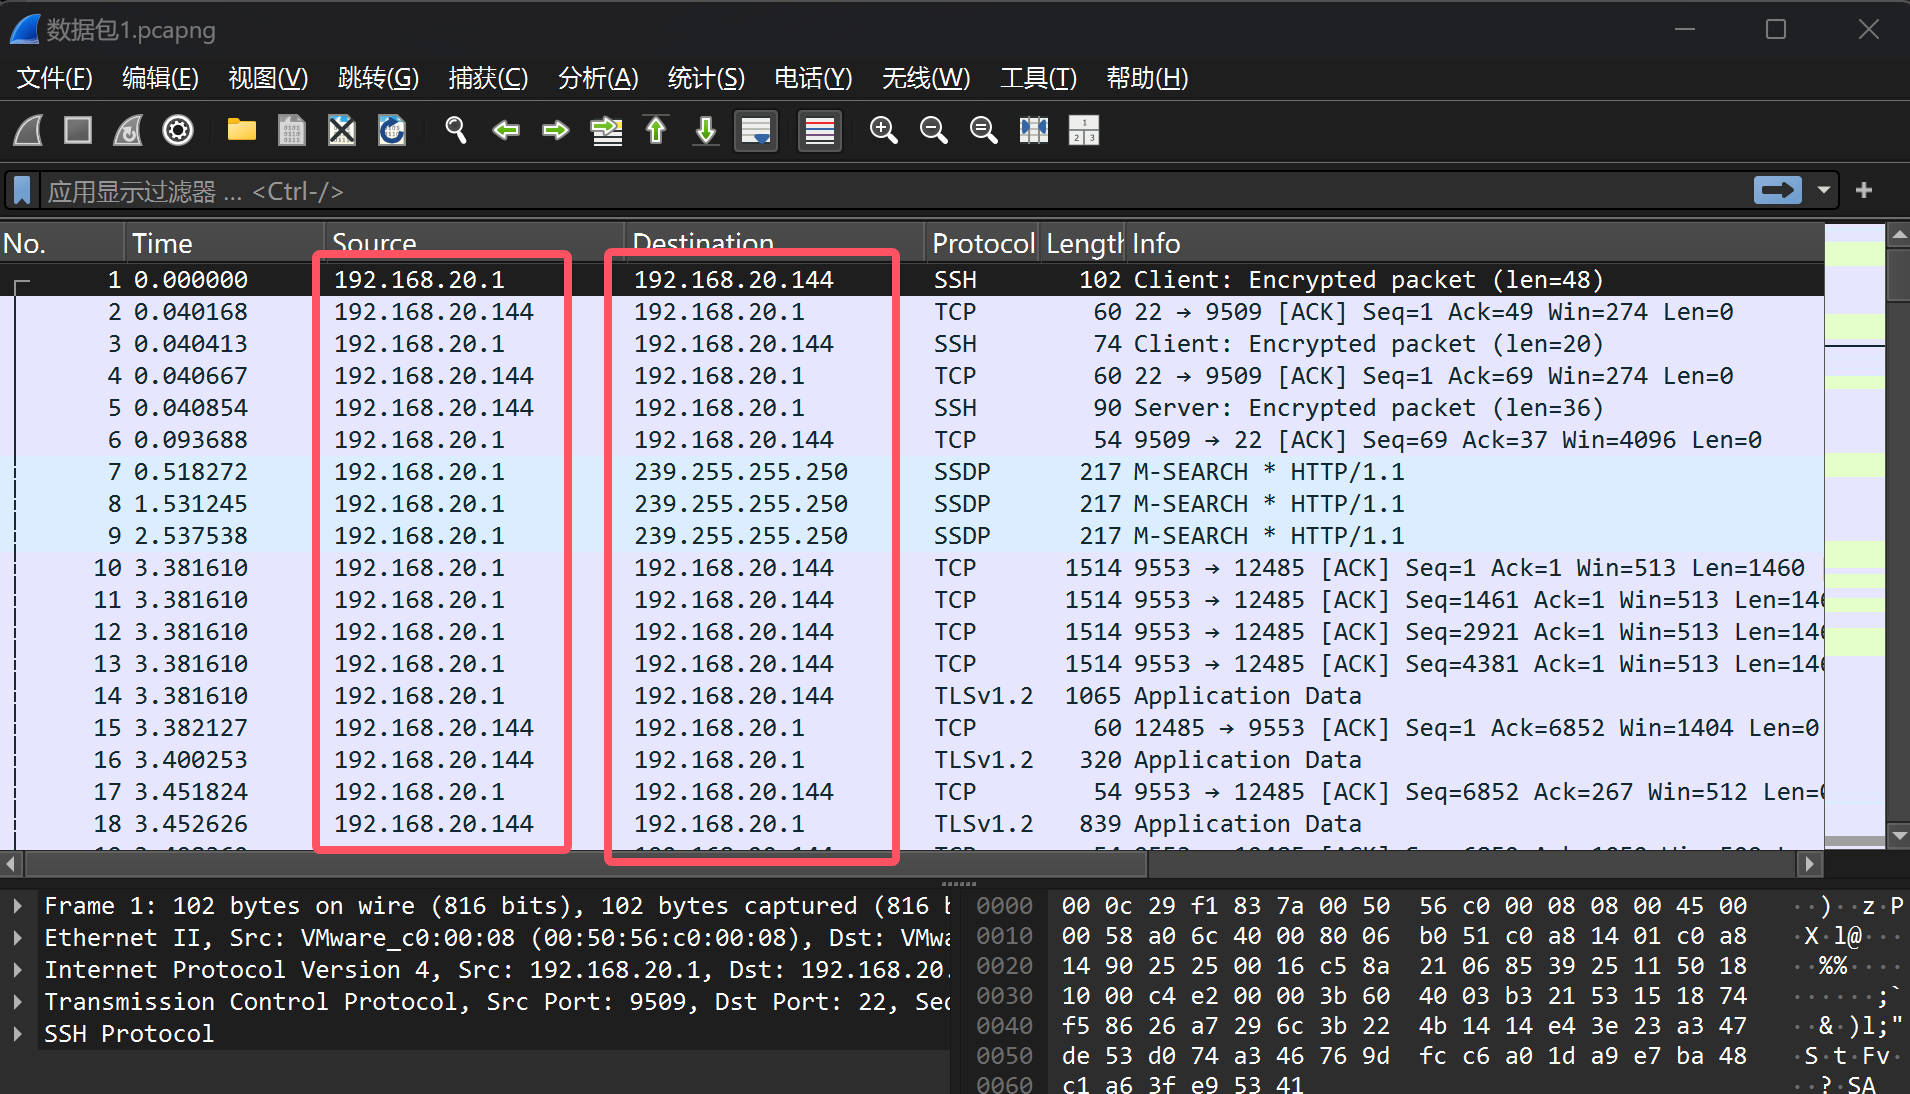
Task: Click the display filter bookmark icon
Action: (x=22, y=190)
